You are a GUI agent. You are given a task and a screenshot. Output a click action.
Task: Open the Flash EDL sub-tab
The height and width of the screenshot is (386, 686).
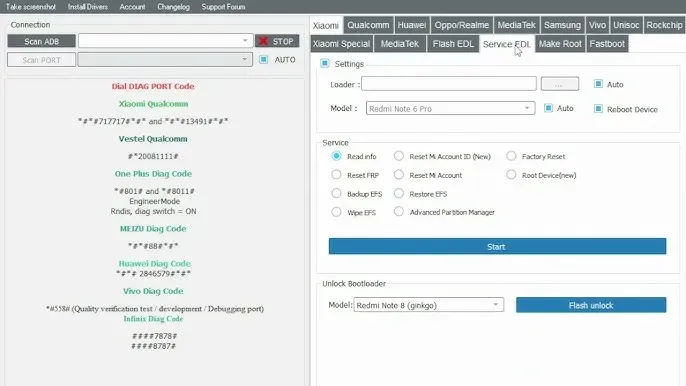point(453,44)
